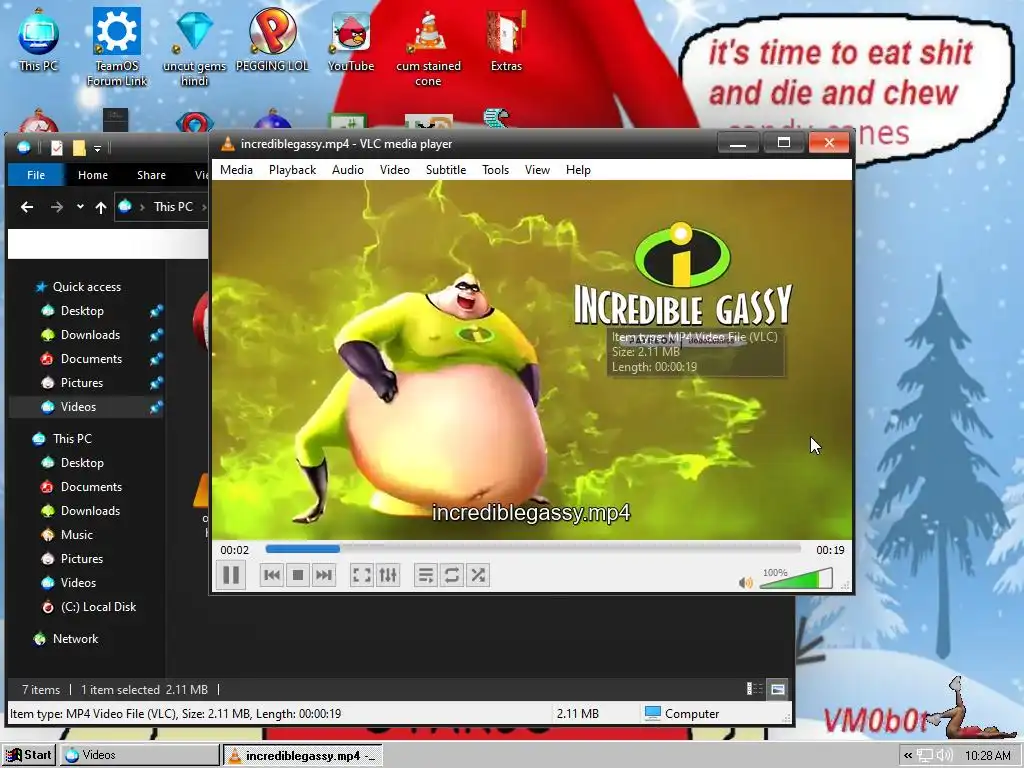
Task: Toggle the VLC playlist view
Action: pos(425,575)
